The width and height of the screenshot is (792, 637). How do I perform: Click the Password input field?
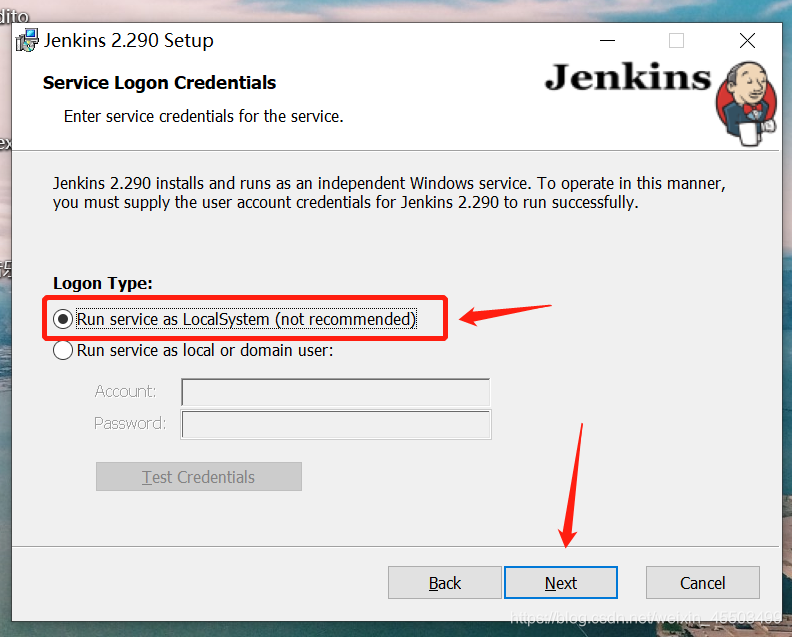click(336, 424)
